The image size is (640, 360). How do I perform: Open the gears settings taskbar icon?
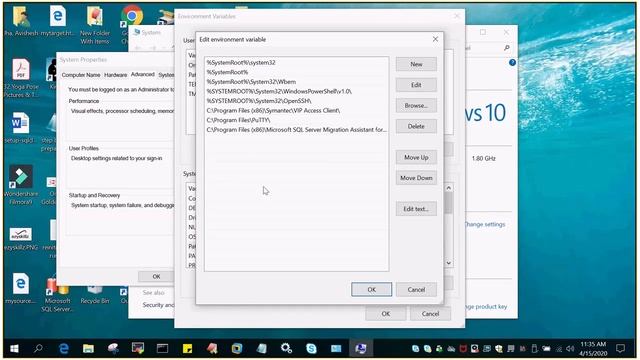click(x=286, y=349)
